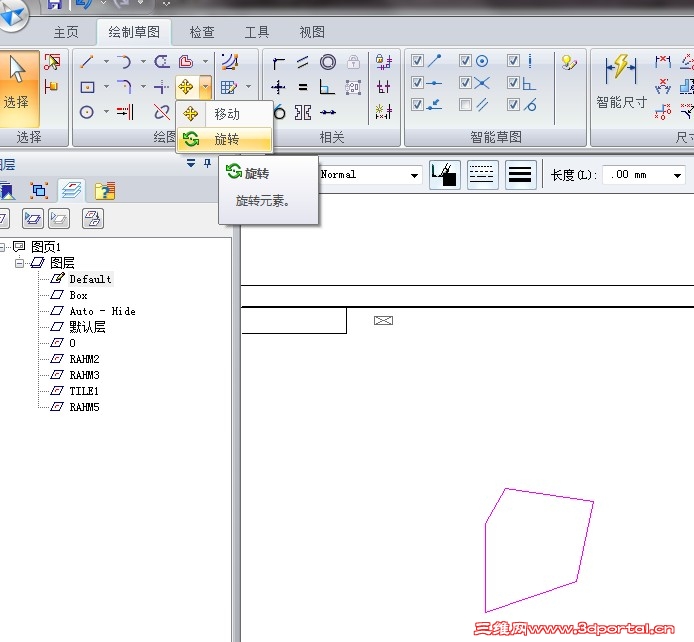Toggle the endpoint IntelliSketch checkbox
694x642 pixels.
tap(417, 60)
